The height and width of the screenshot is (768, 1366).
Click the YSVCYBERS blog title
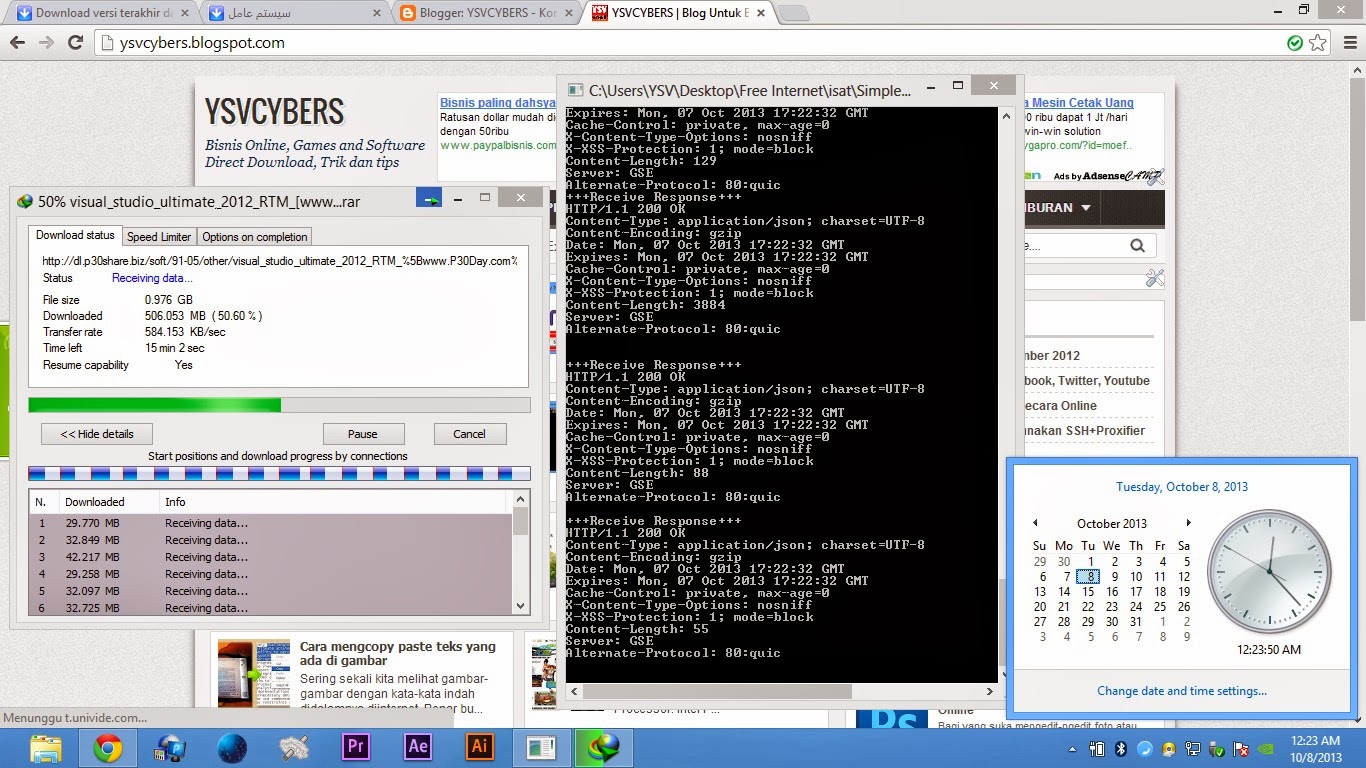[274, 112]
